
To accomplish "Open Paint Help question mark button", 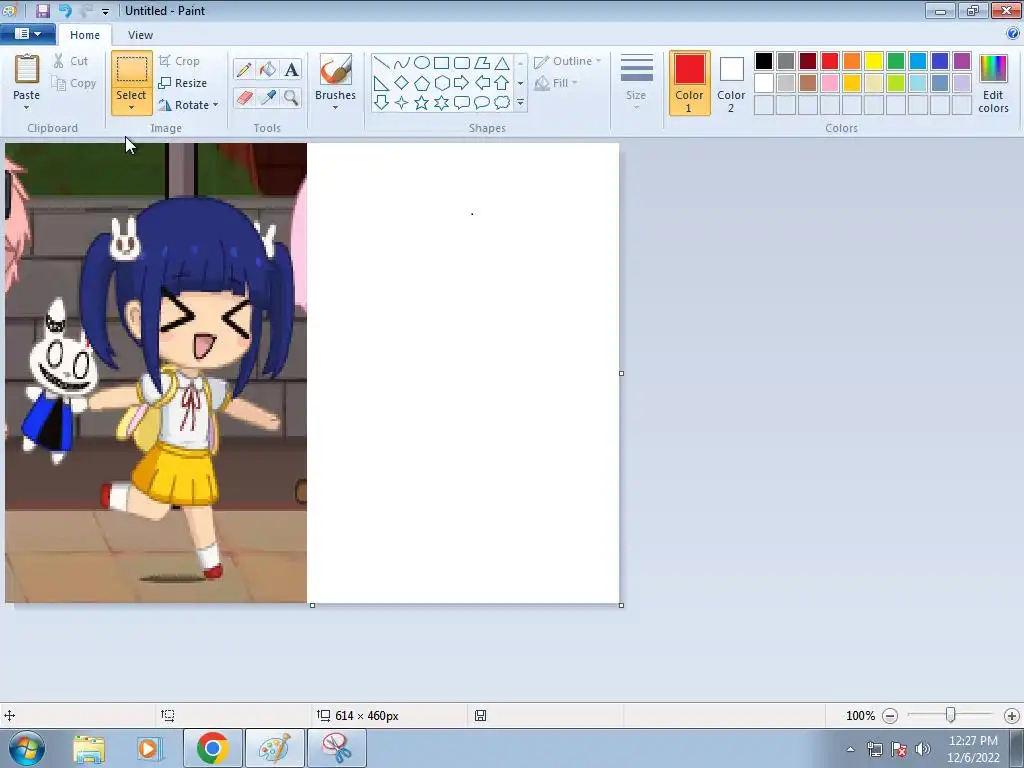I will coord(1013,33).
